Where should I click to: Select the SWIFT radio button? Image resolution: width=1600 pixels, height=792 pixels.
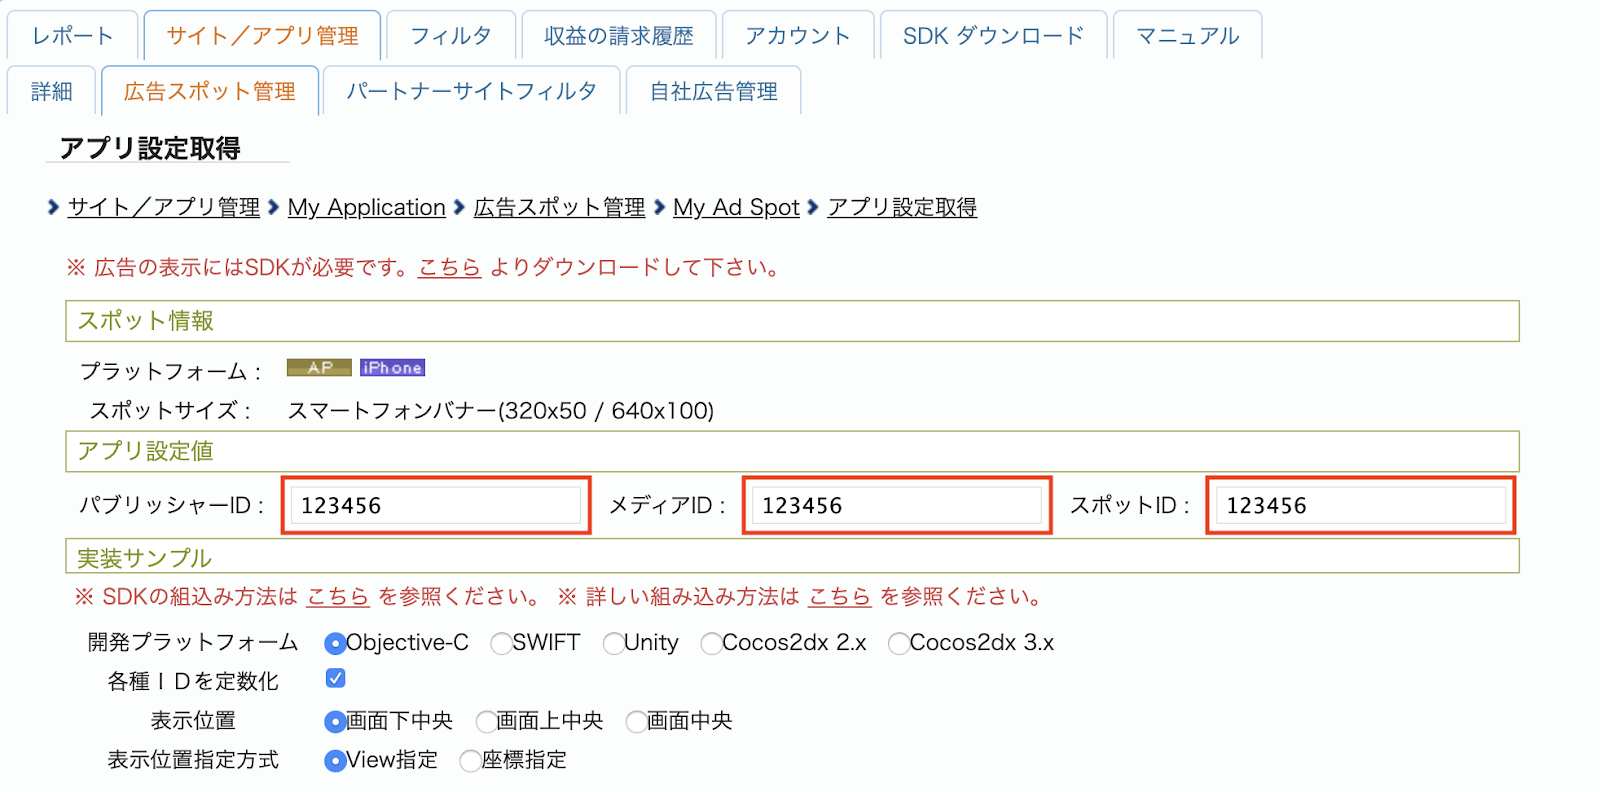point(501,643)
